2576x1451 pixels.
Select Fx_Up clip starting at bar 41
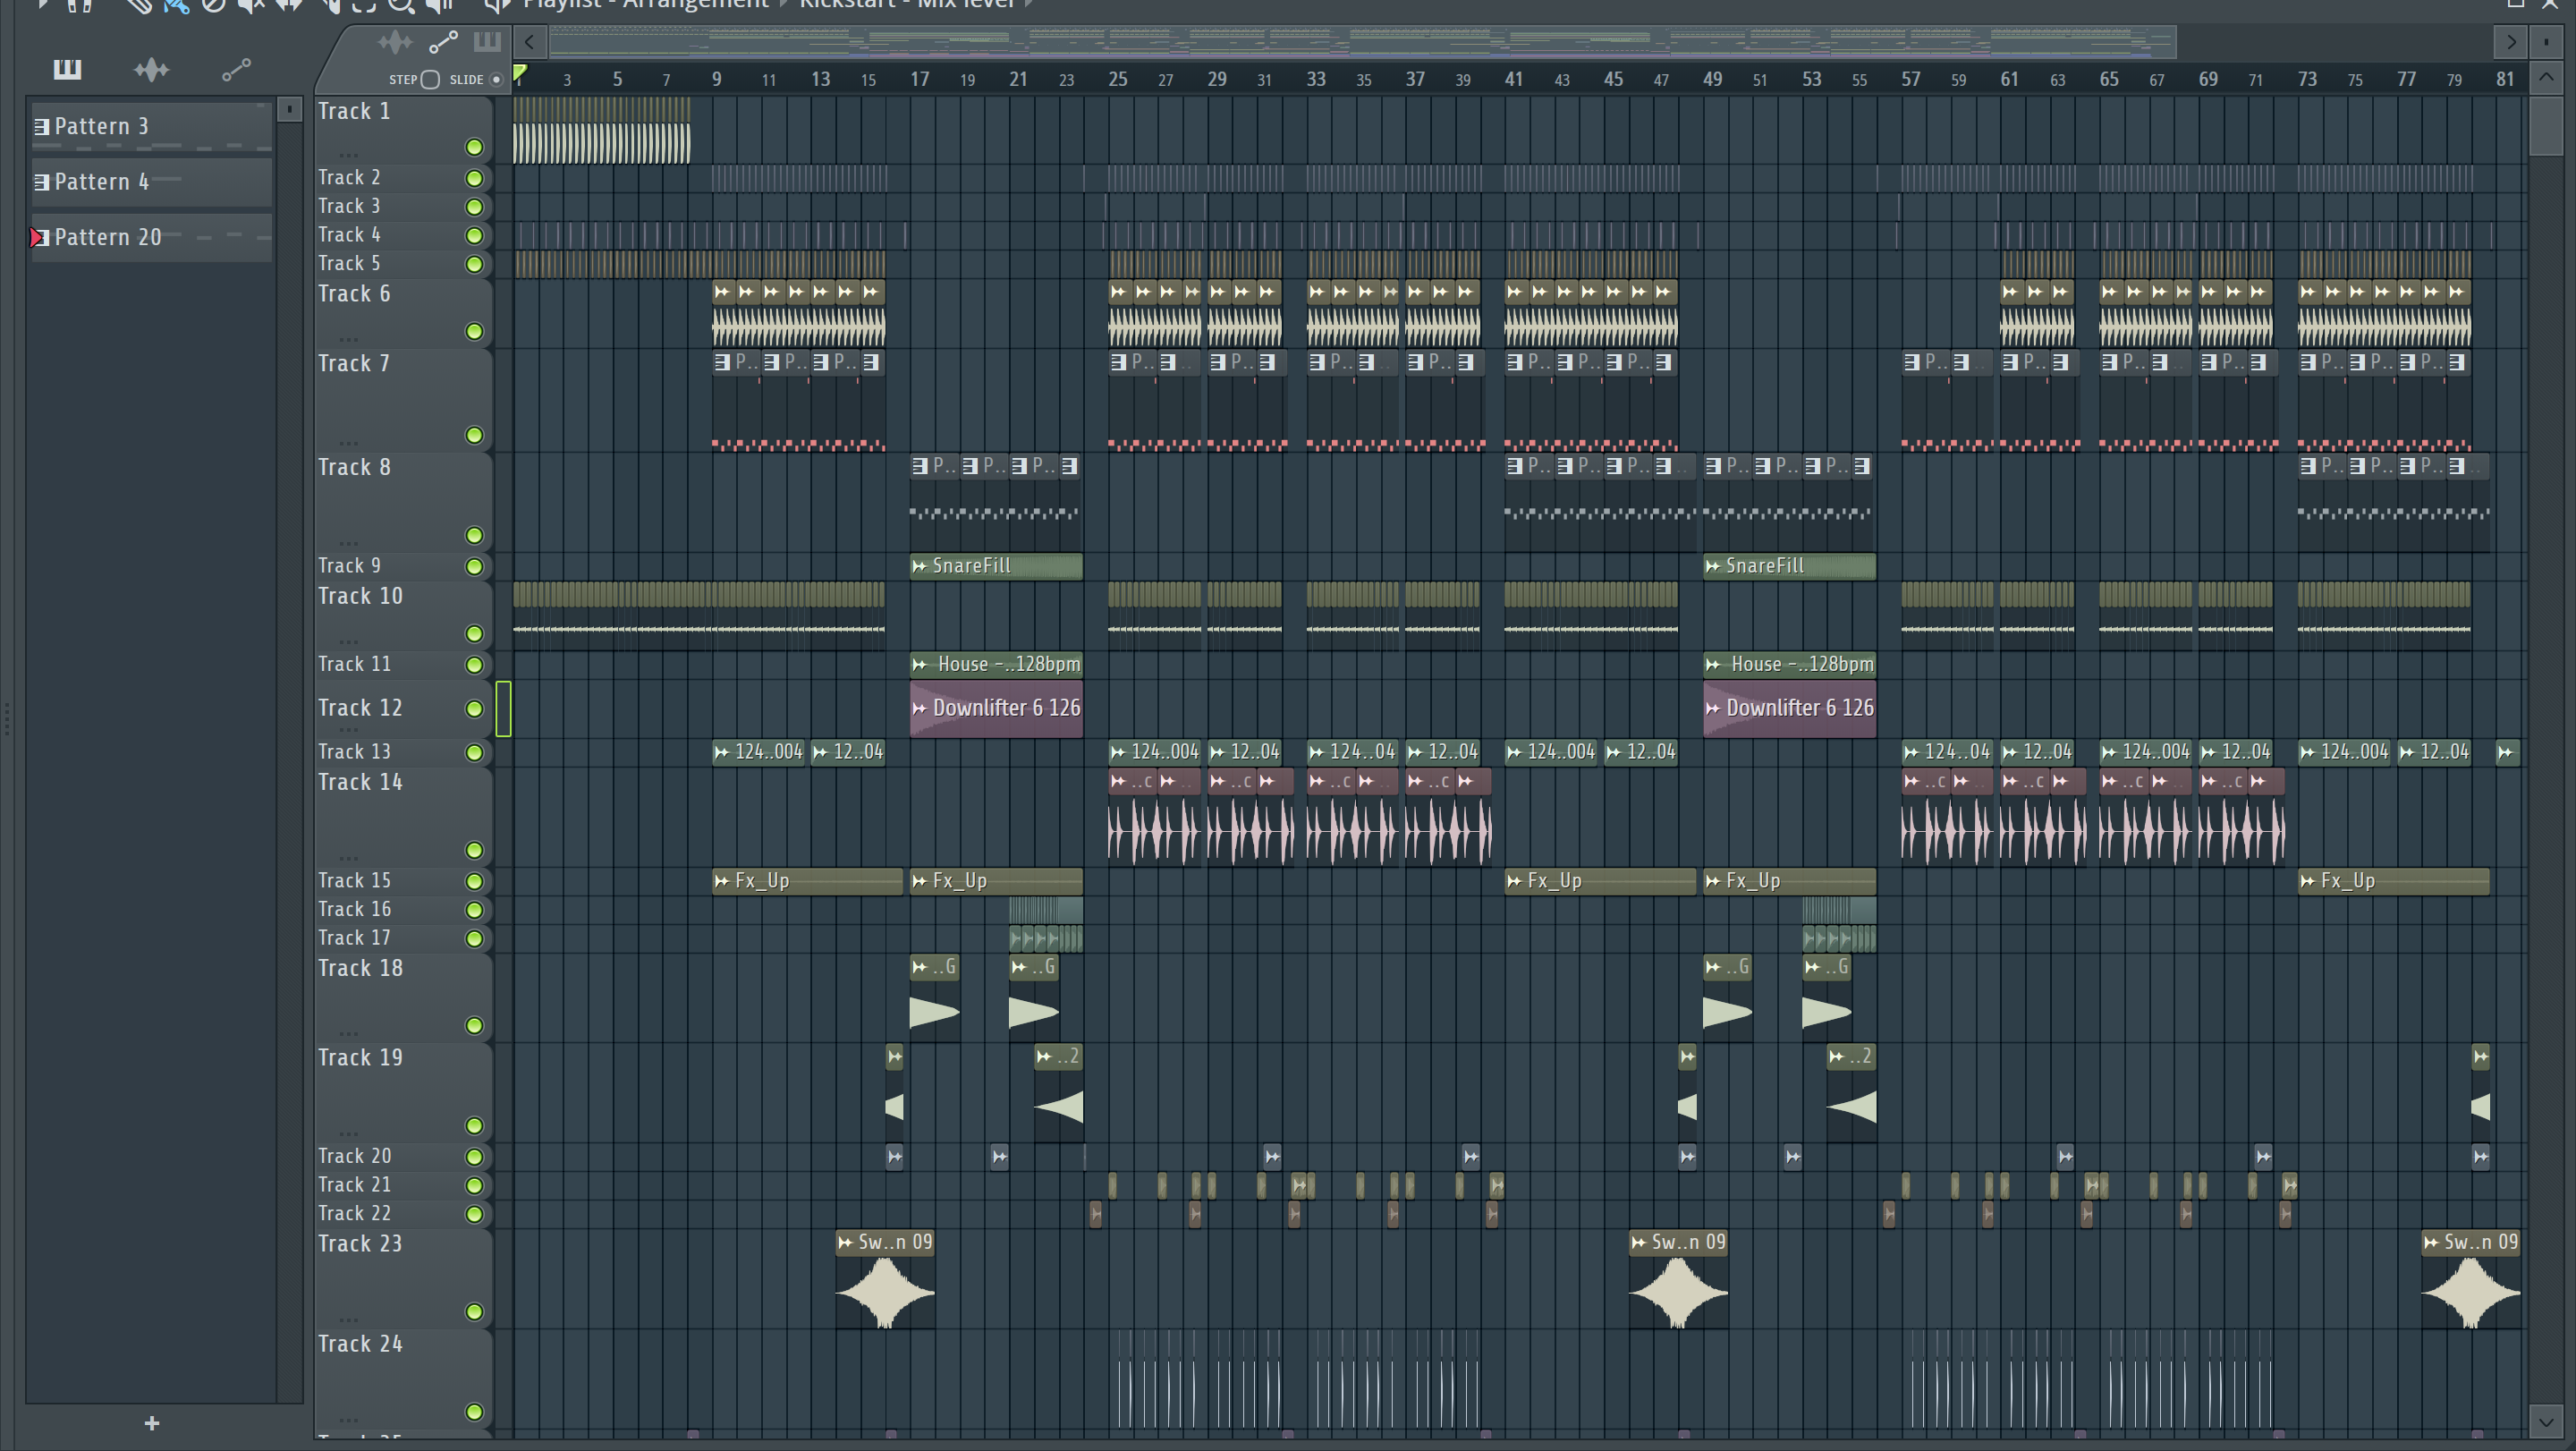1600,881
